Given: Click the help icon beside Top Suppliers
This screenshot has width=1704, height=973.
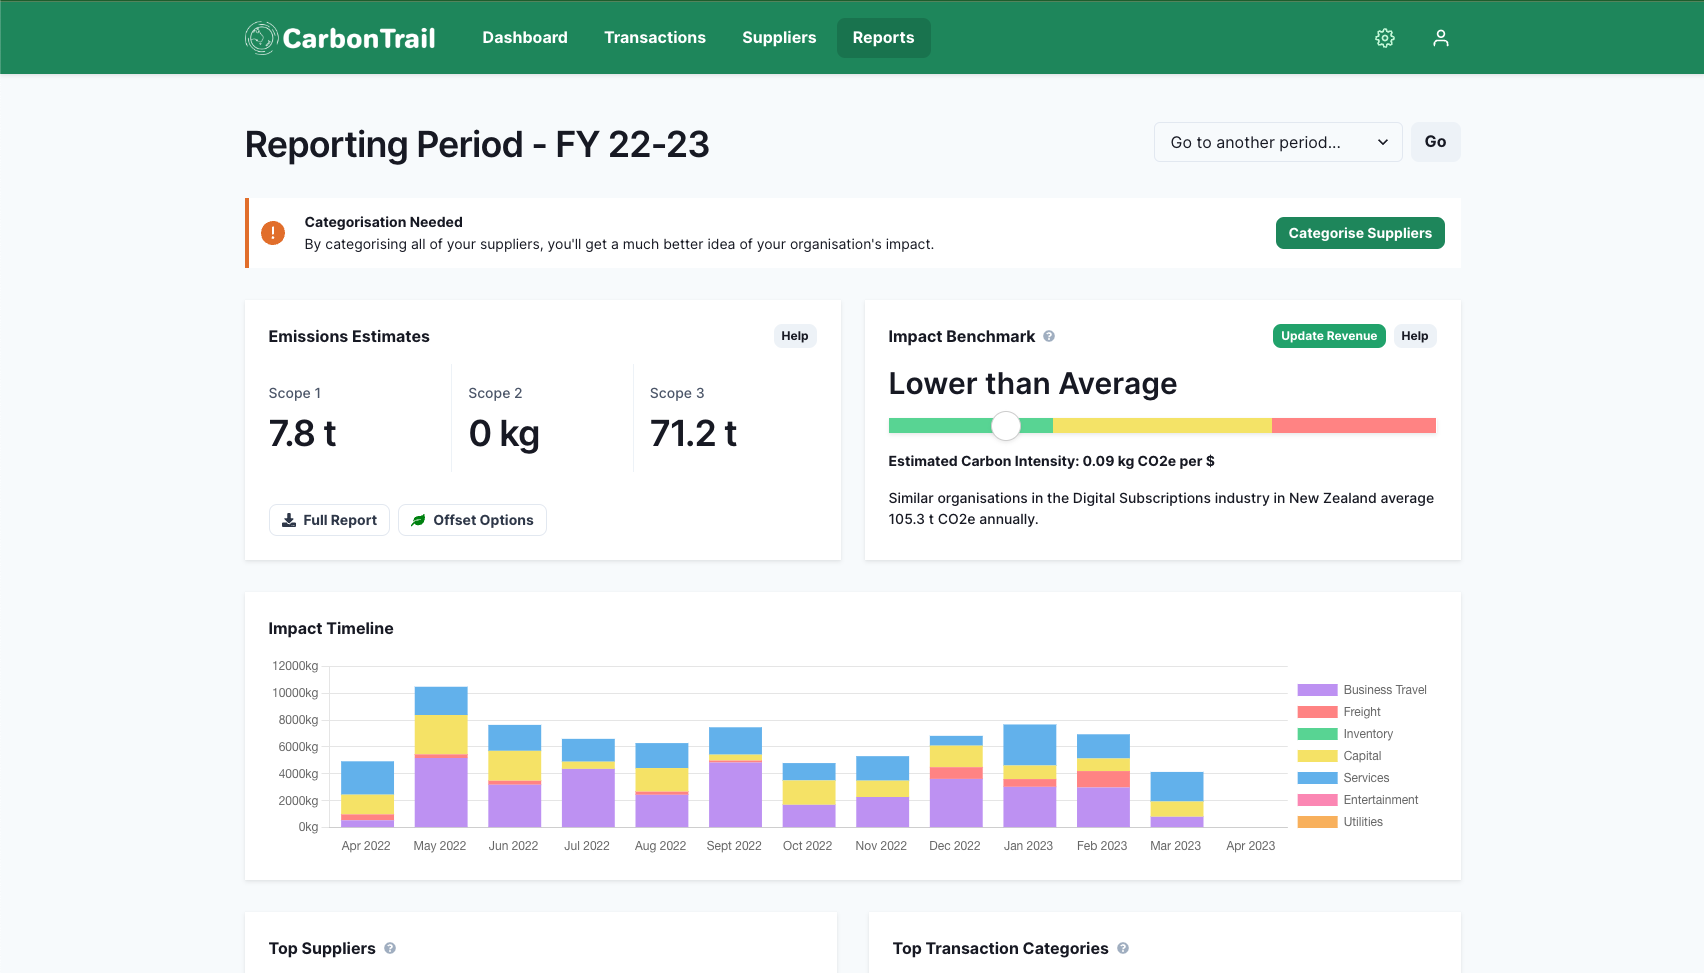Looking at the screenshot, I should (390, 948).
